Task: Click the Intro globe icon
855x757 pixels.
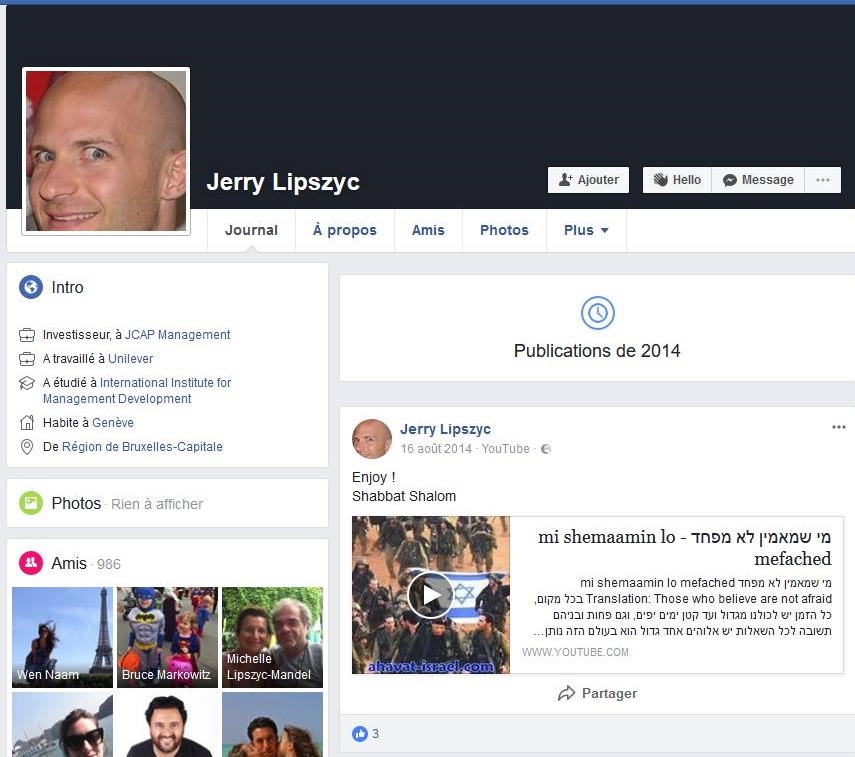Action: (31, 288)
